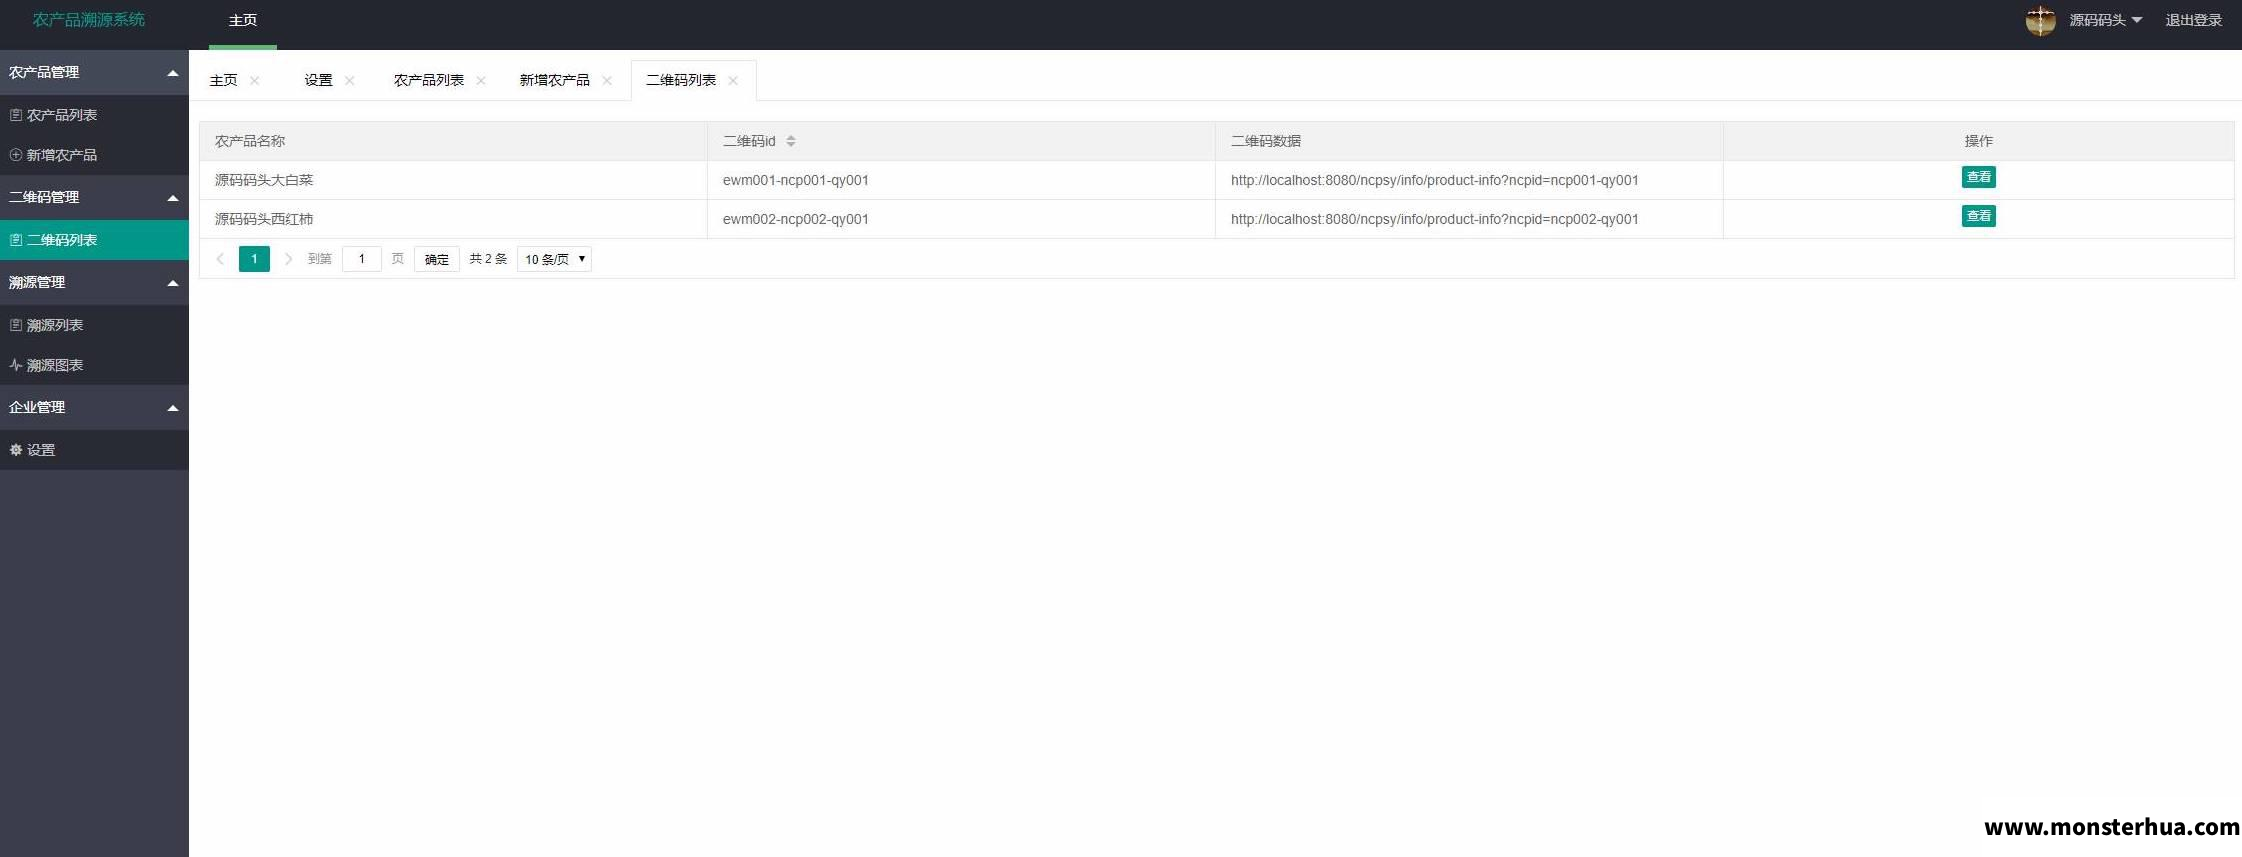Close the 主页 tab
The width and height of the screenshot is (2242, 857).
(255, 81)
